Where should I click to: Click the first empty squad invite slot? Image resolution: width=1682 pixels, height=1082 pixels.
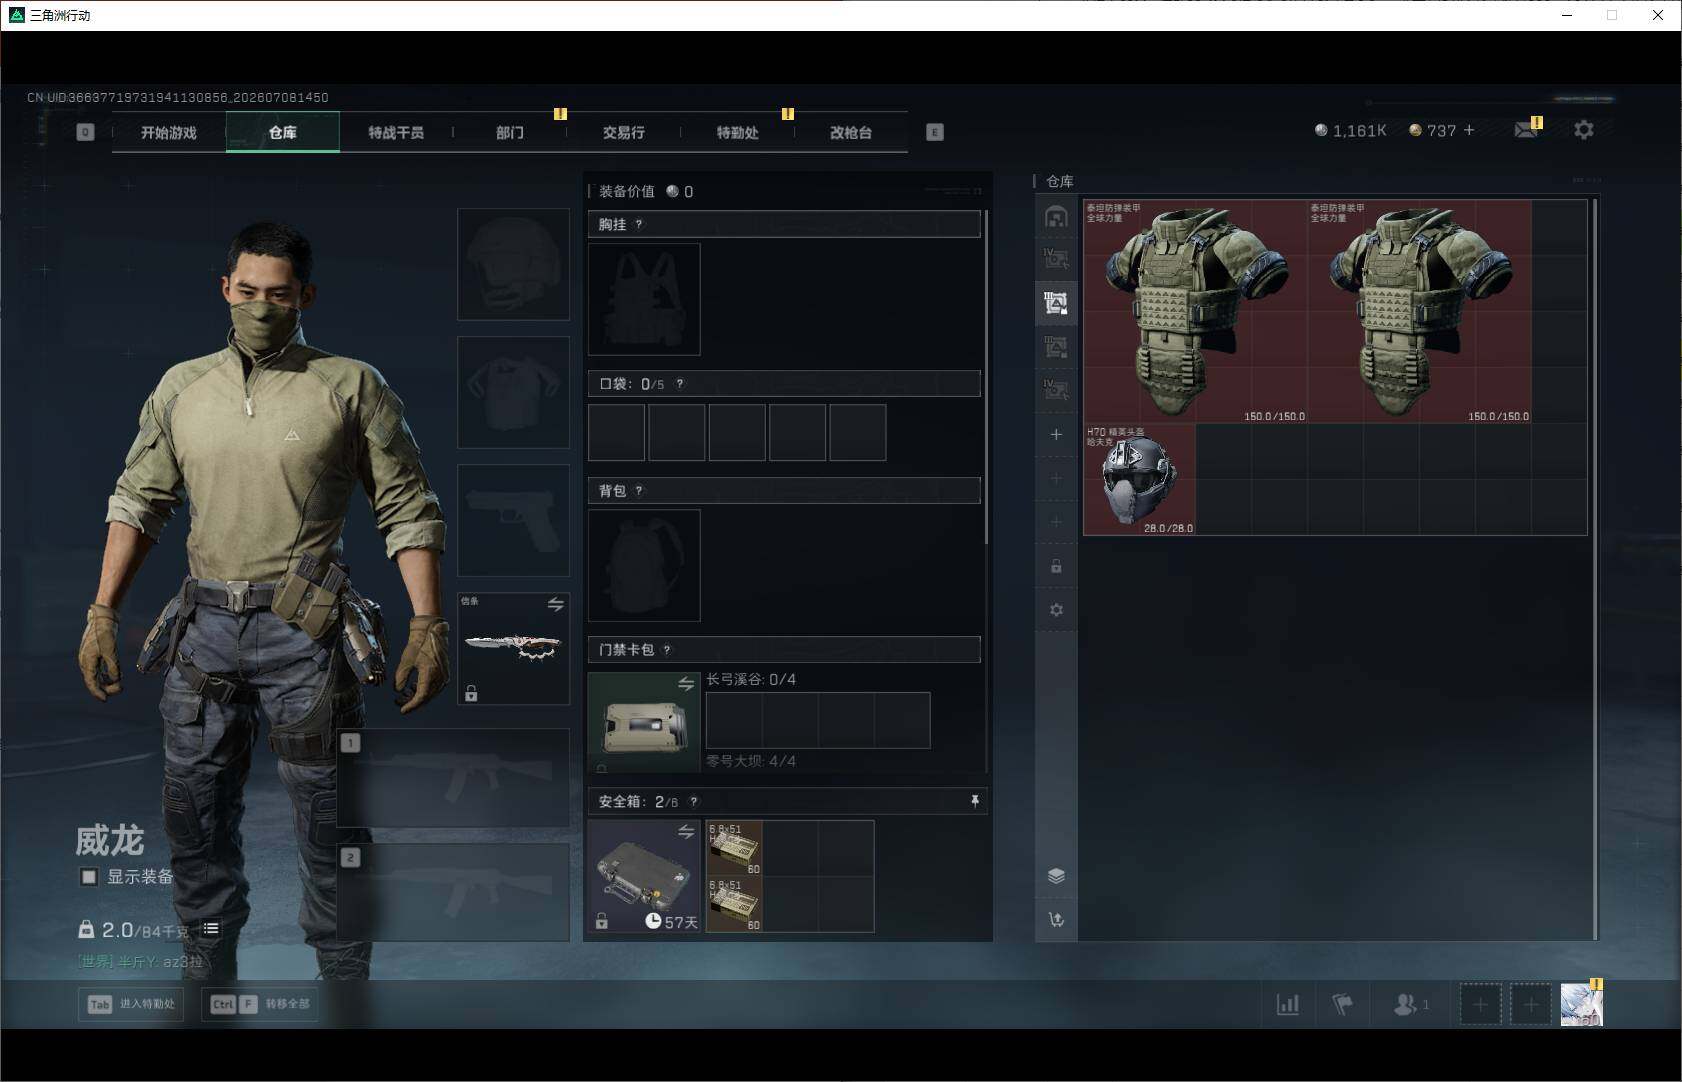click(1480, 1004)
